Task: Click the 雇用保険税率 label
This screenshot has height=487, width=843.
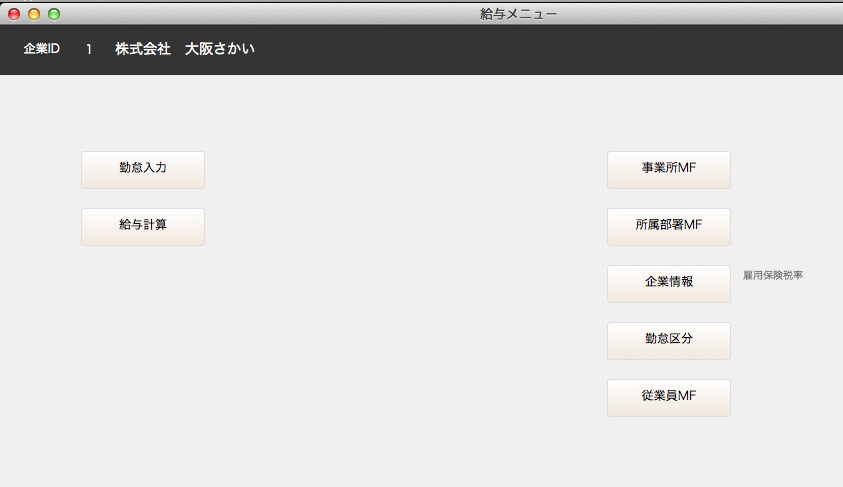Action: (773, 275)
